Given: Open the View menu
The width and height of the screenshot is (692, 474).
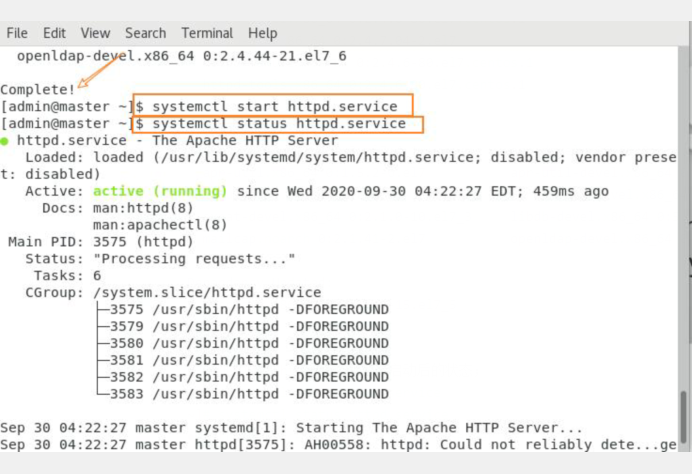Looking at the screenshot, I should point(95,33).
